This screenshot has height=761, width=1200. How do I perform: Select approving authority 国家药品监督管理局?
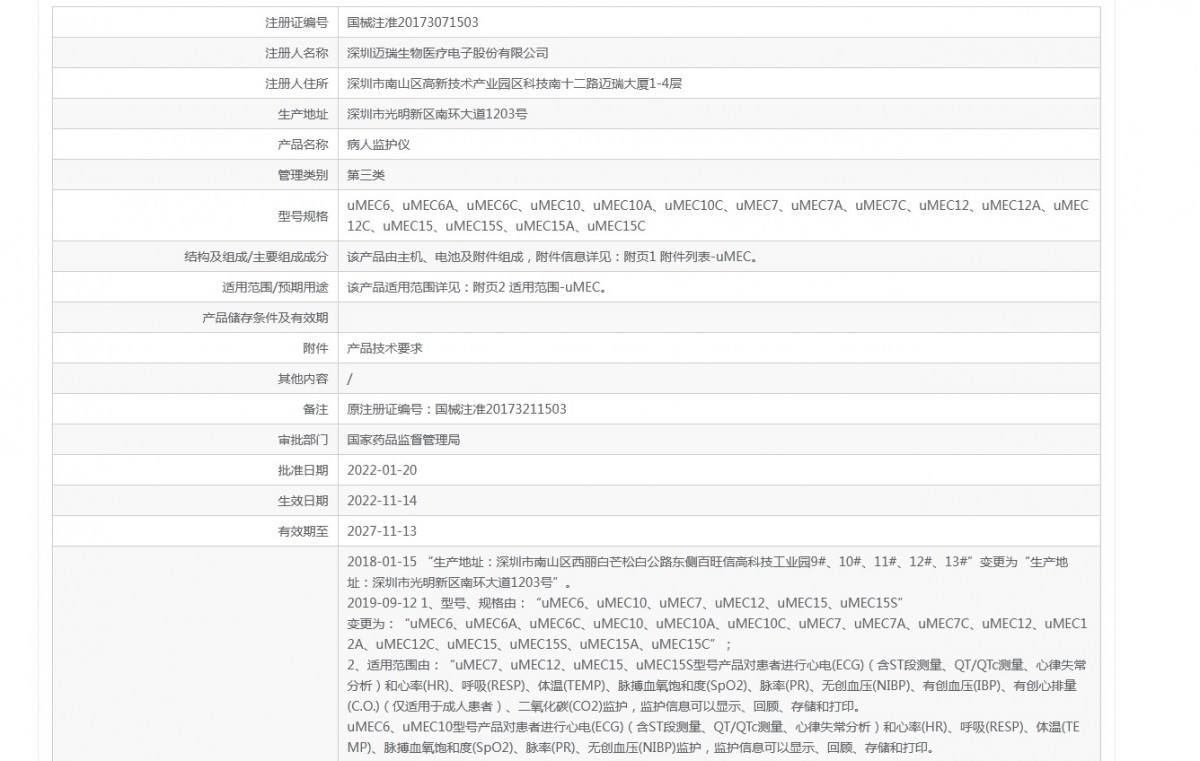pos(403,440)
